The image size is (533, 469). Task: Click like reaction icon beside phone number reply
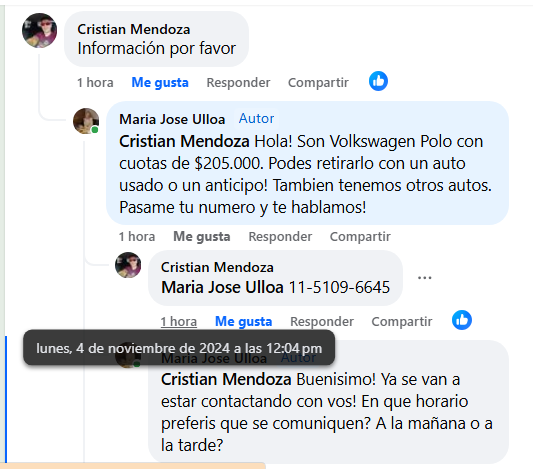(x=462, y=320)
